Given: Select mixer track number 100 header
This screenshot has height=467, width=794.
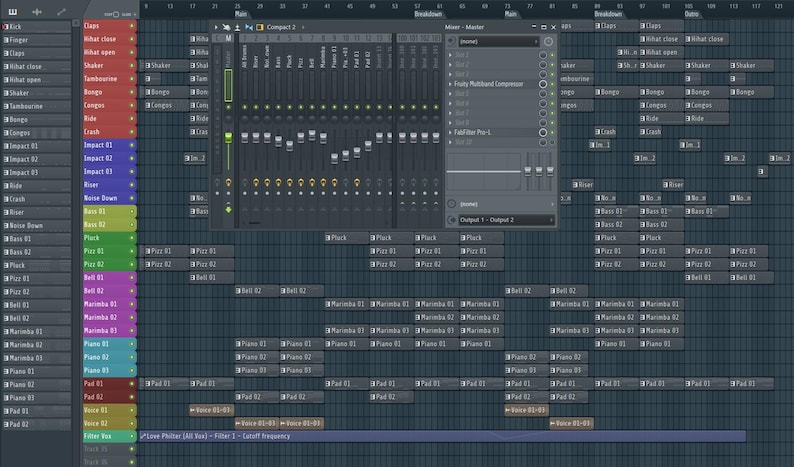Looking at the screenshot, I should (402, 38).
